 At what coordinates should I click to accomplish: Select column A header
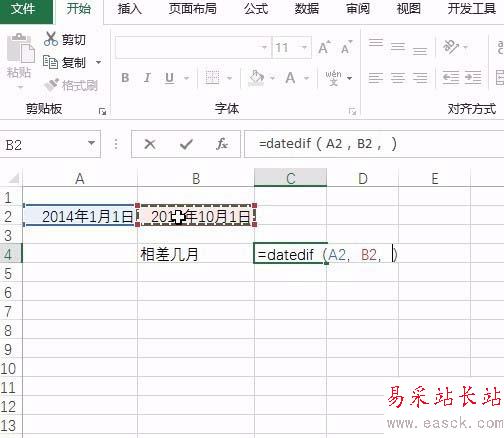point(80,179)
